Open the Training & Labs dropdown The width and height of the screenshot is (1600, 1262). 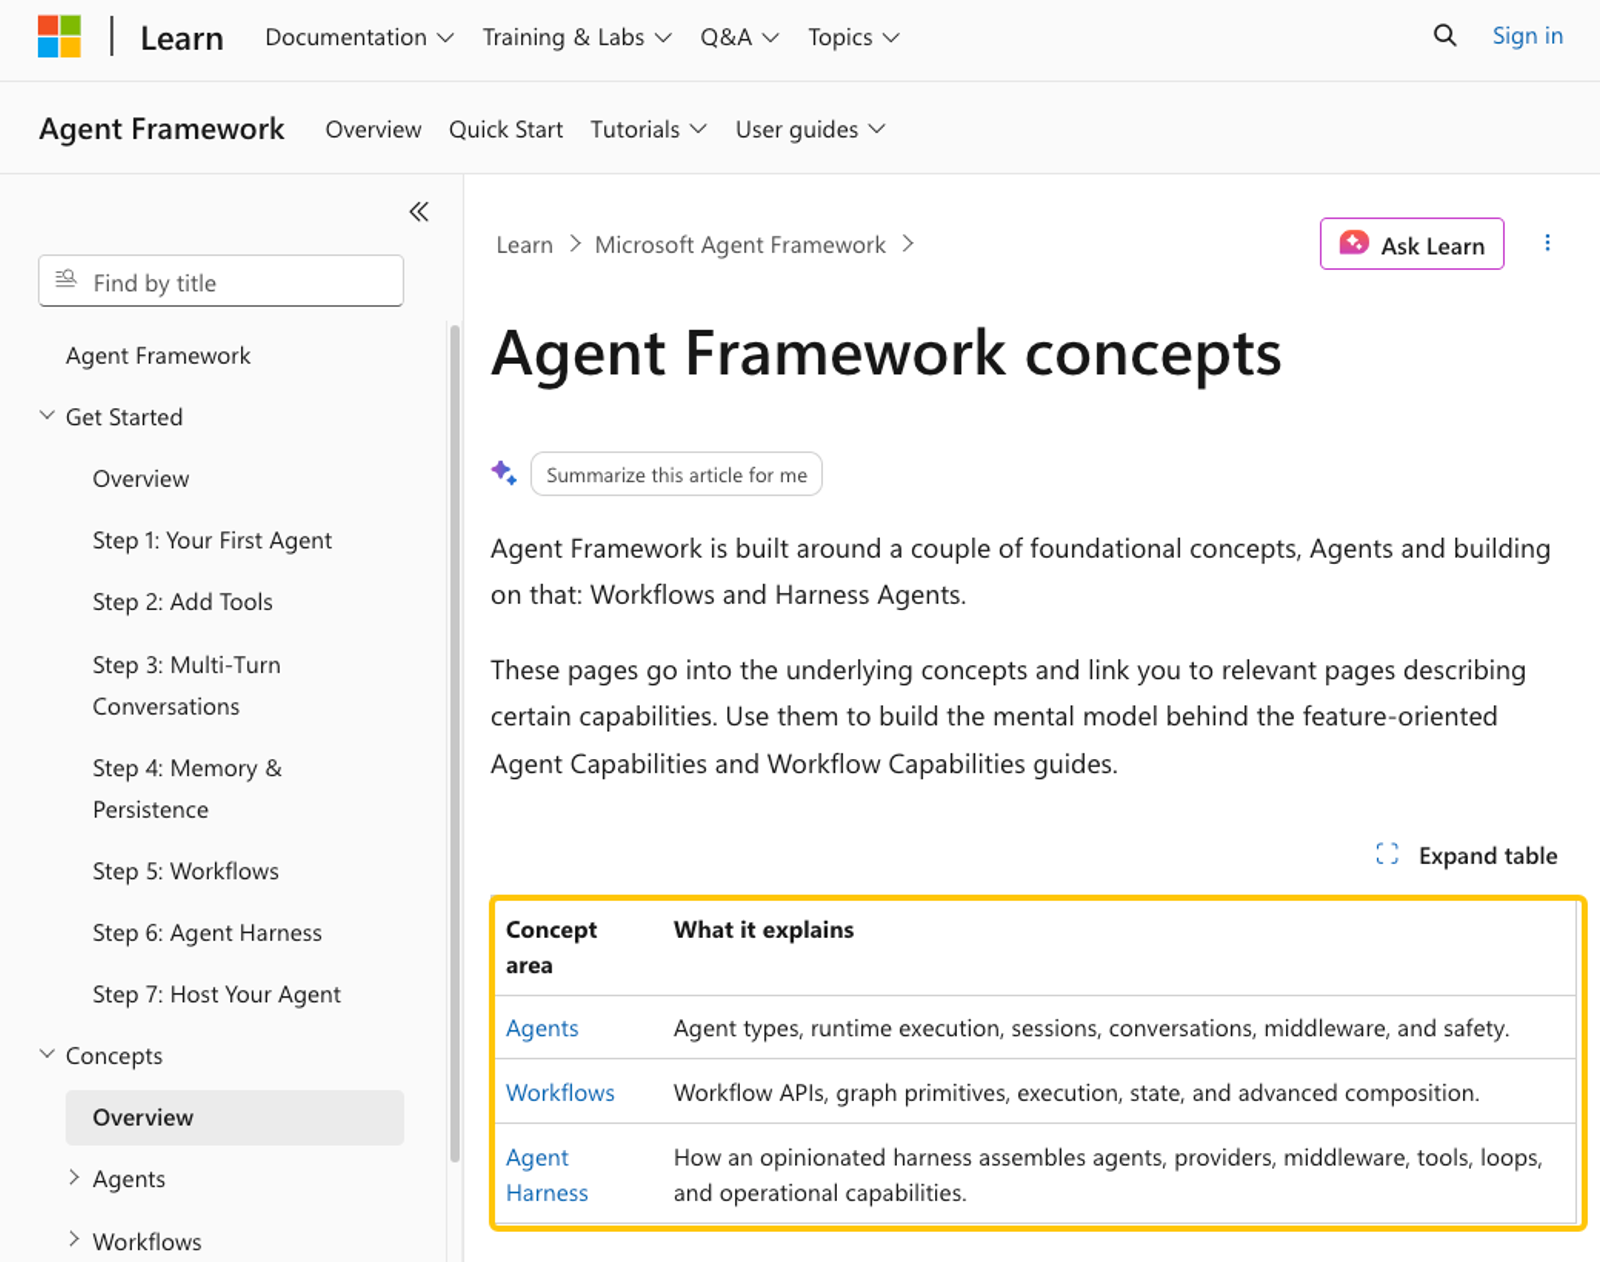[x=576, y=37]
